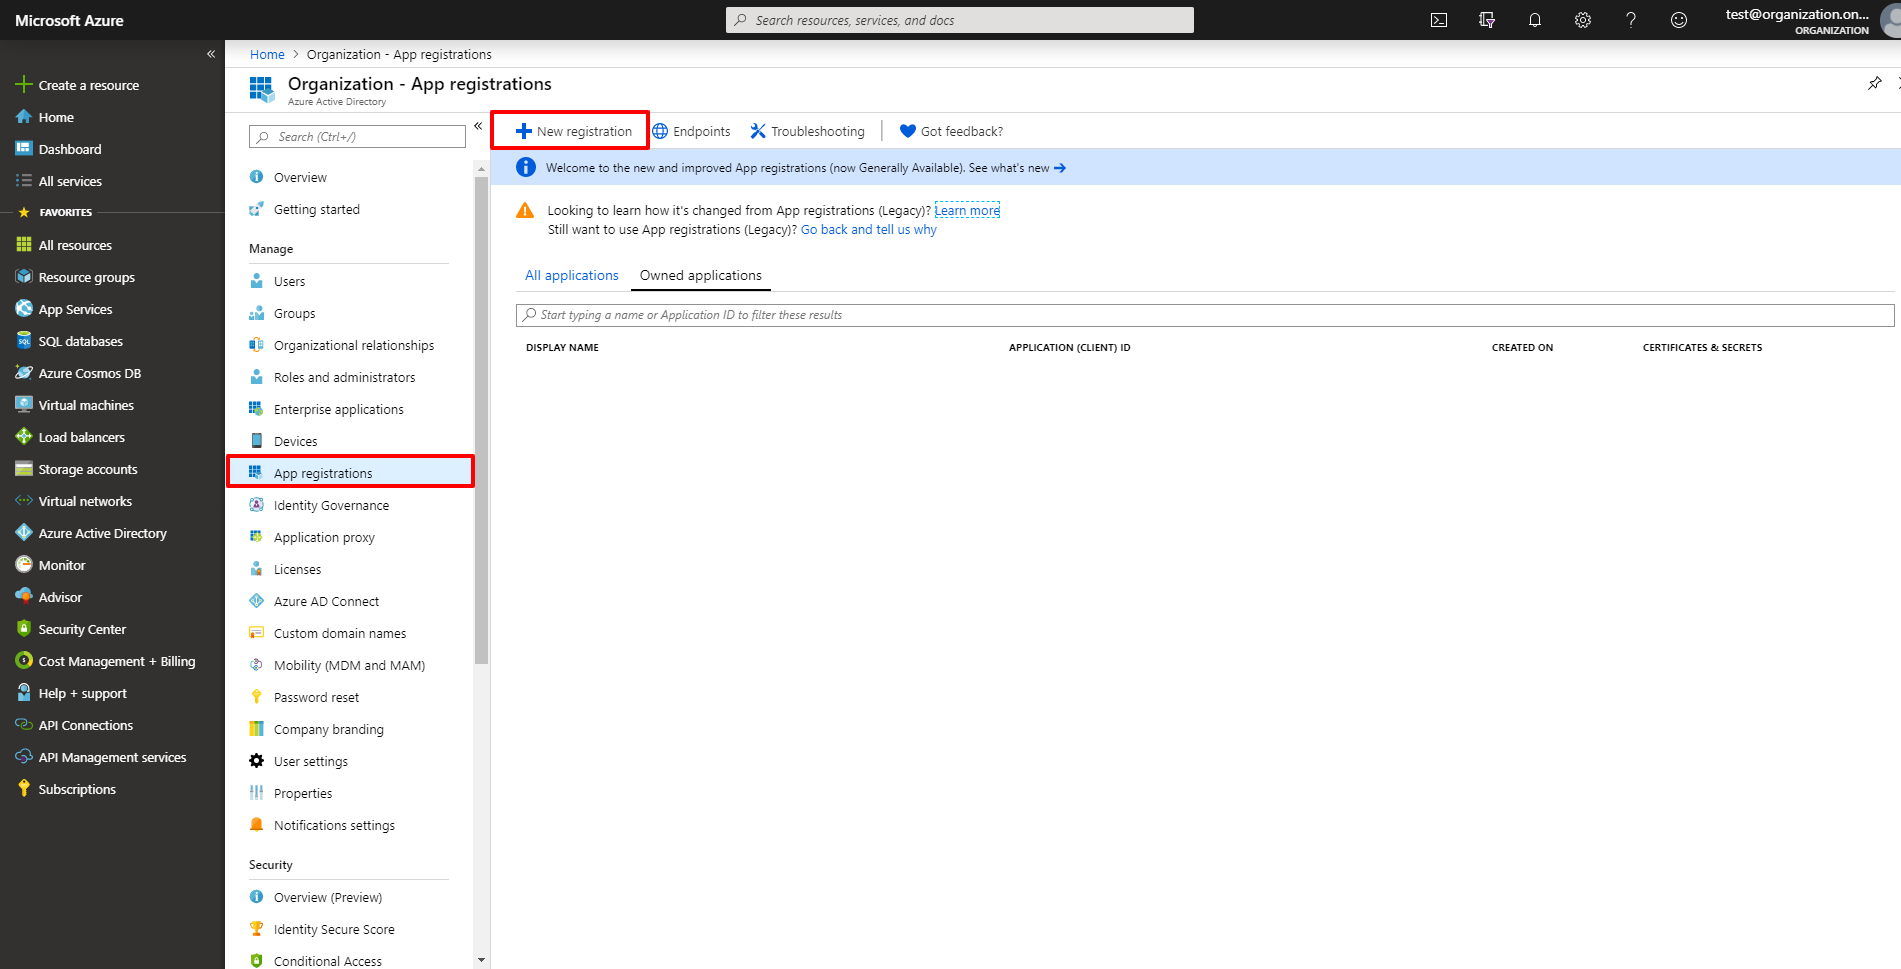Open Subscriptions
The width and height of the screenshot is (1901, 969).
66,789
